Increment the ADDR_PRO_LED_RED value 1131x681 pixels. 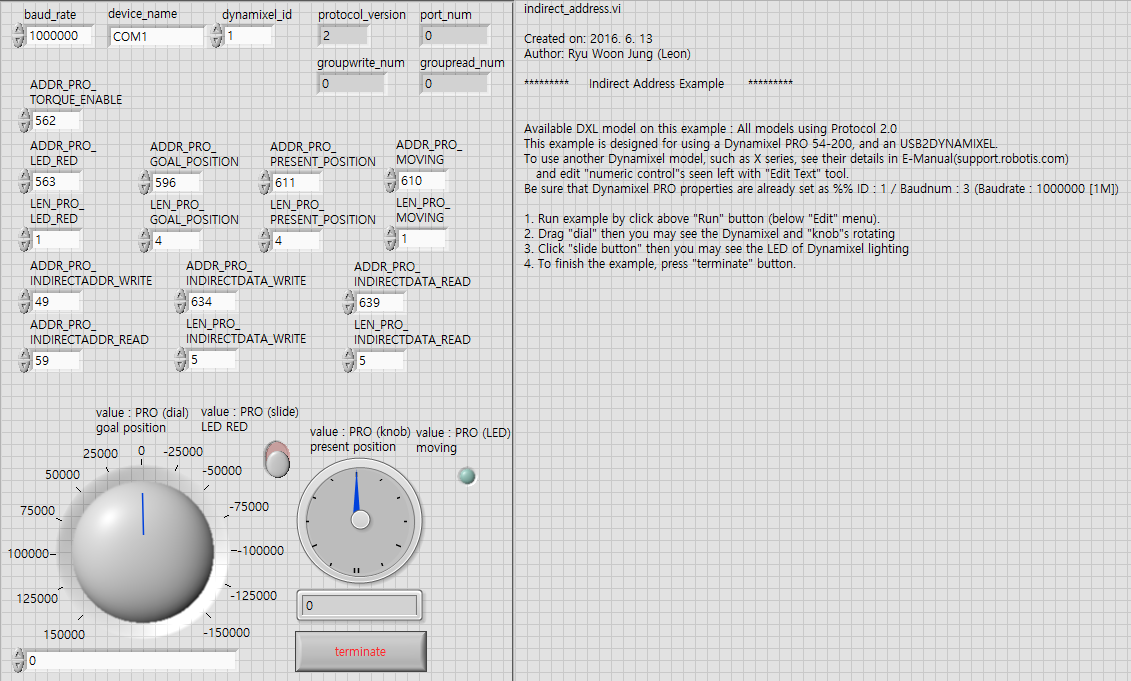click(24, 176)
